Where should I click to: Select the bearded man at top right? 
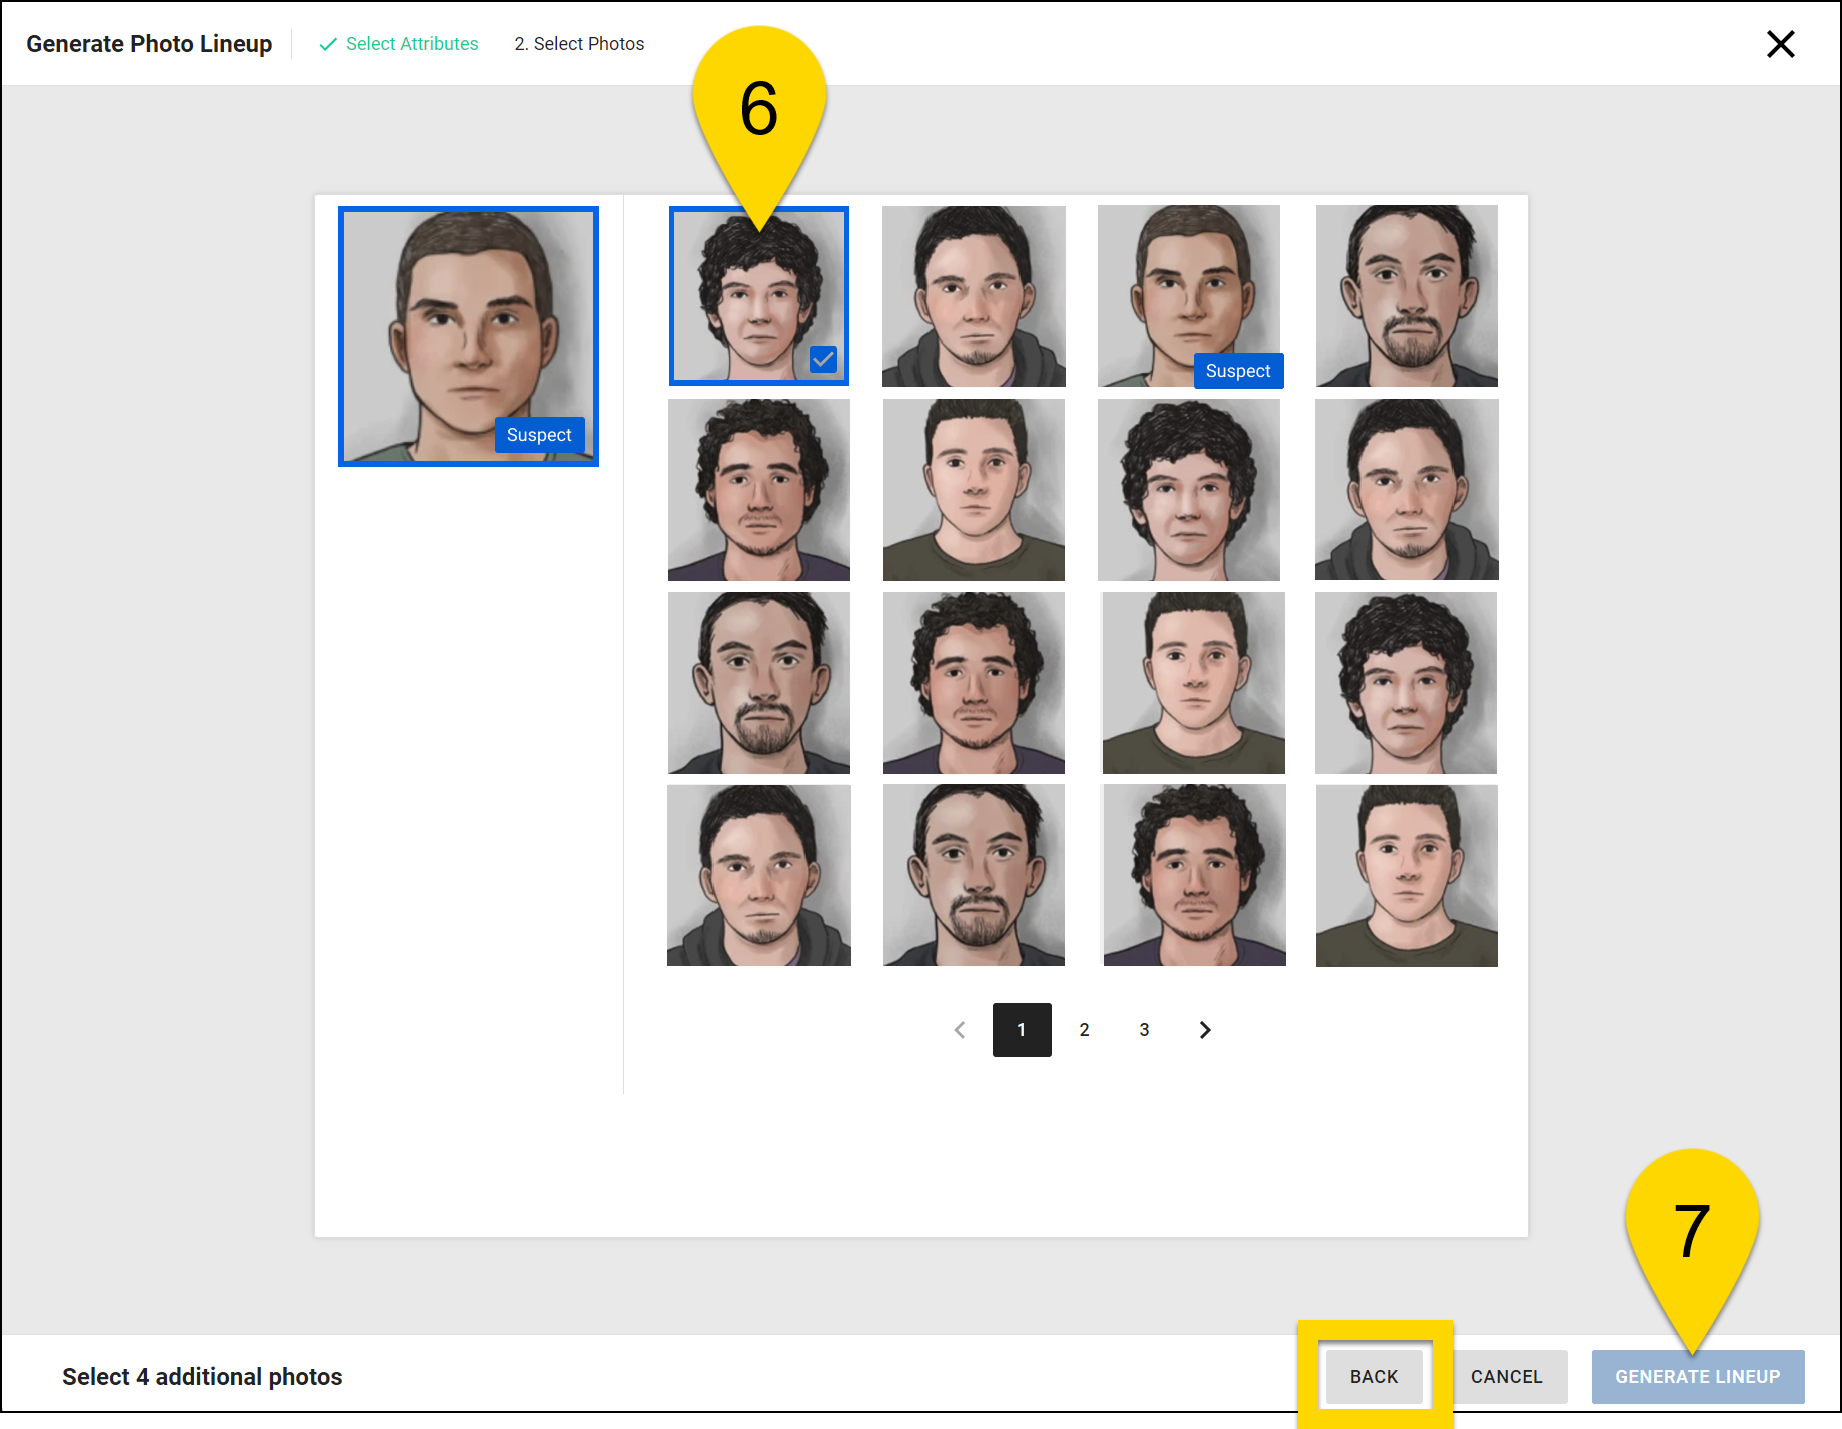1406,296
